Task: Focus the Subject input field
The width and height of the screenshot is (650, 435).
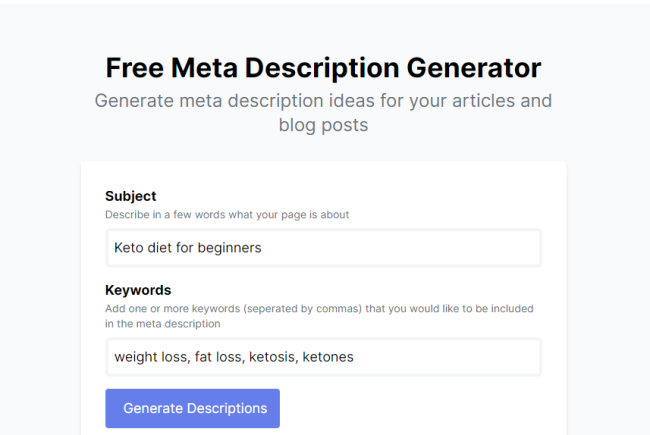Action: (x=323, y=247)
